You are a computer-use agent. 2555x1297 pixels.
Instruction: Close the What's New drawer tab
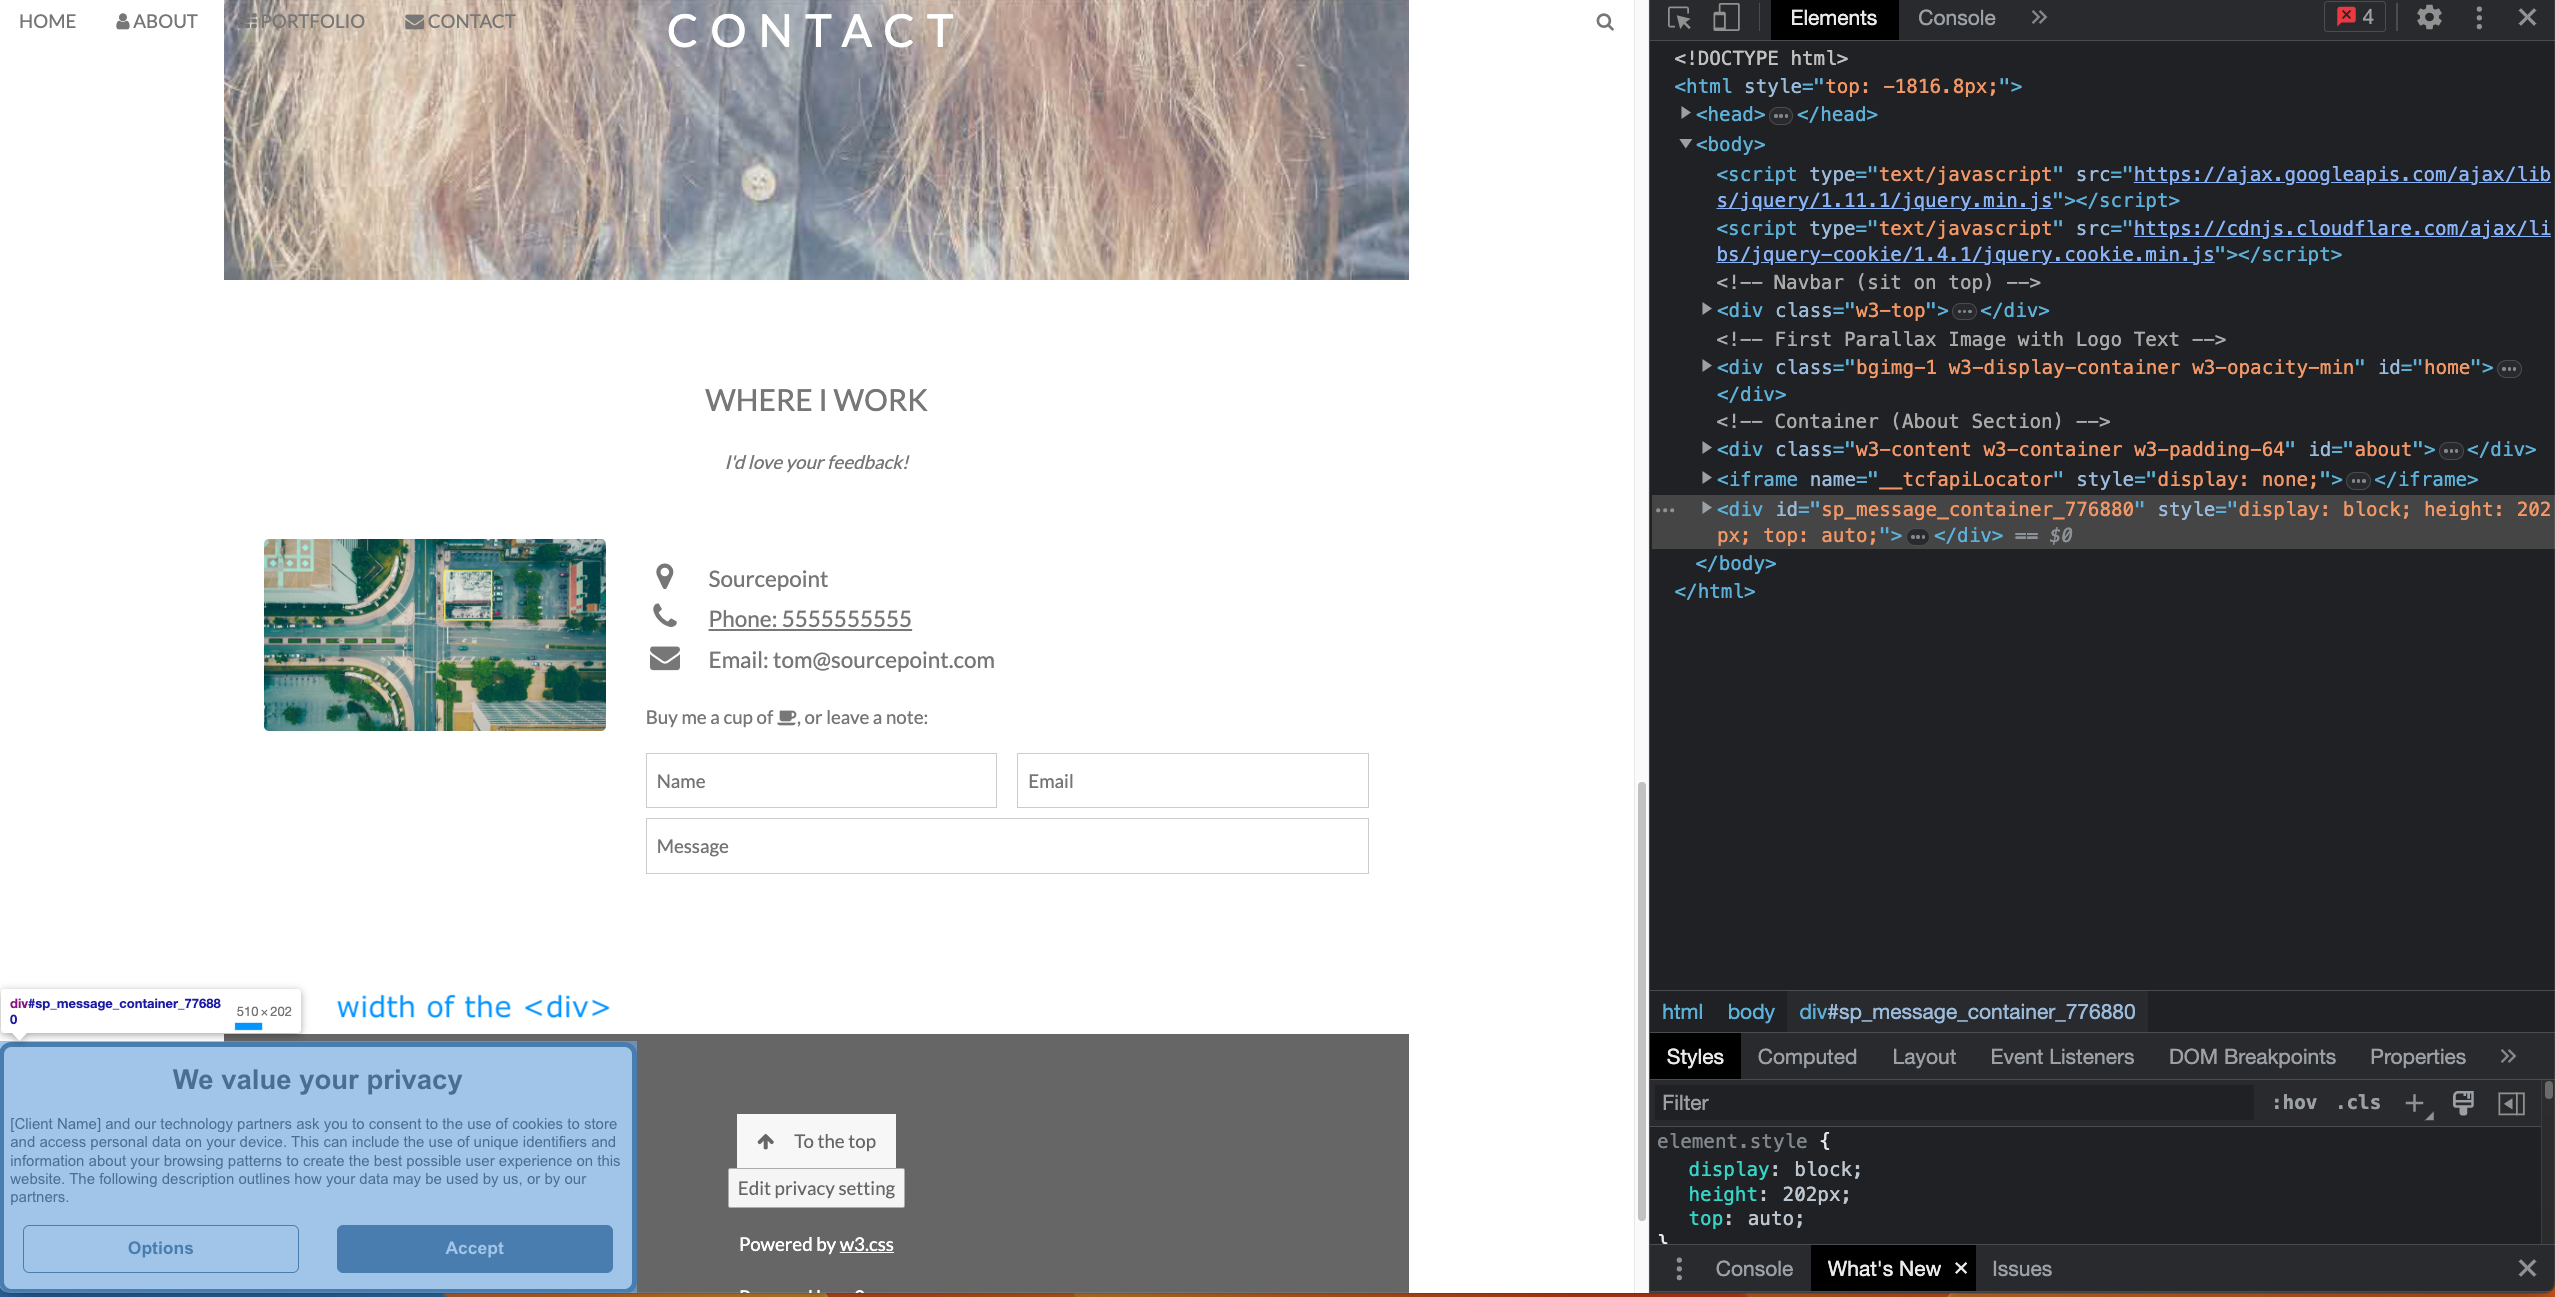click(x=1961, y=1268)
